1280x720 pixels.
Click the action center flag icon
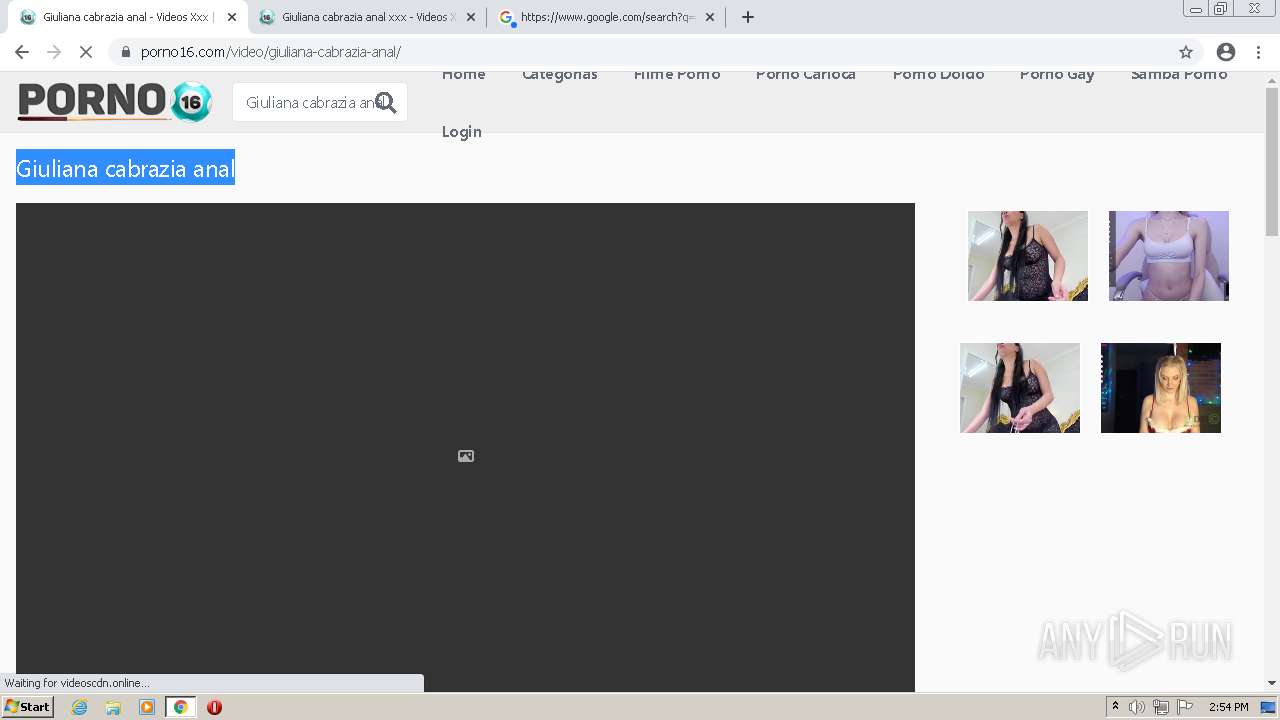point(1185,707)
